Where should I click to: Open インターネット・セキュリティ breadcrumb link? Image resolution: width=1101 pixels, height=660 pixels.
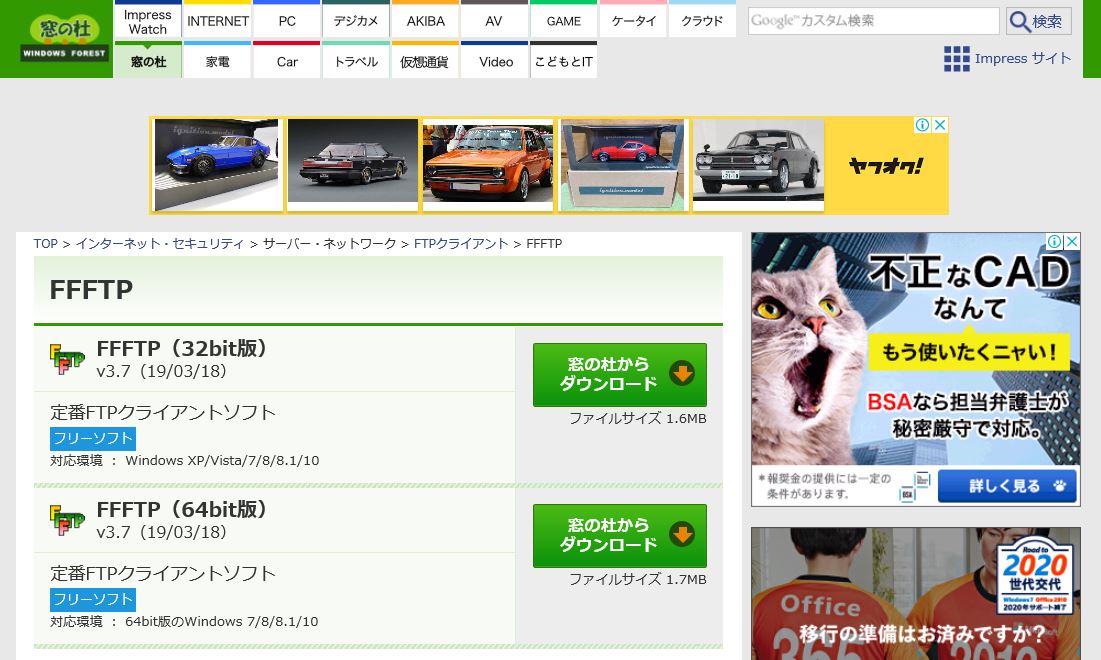coord(159,244)
